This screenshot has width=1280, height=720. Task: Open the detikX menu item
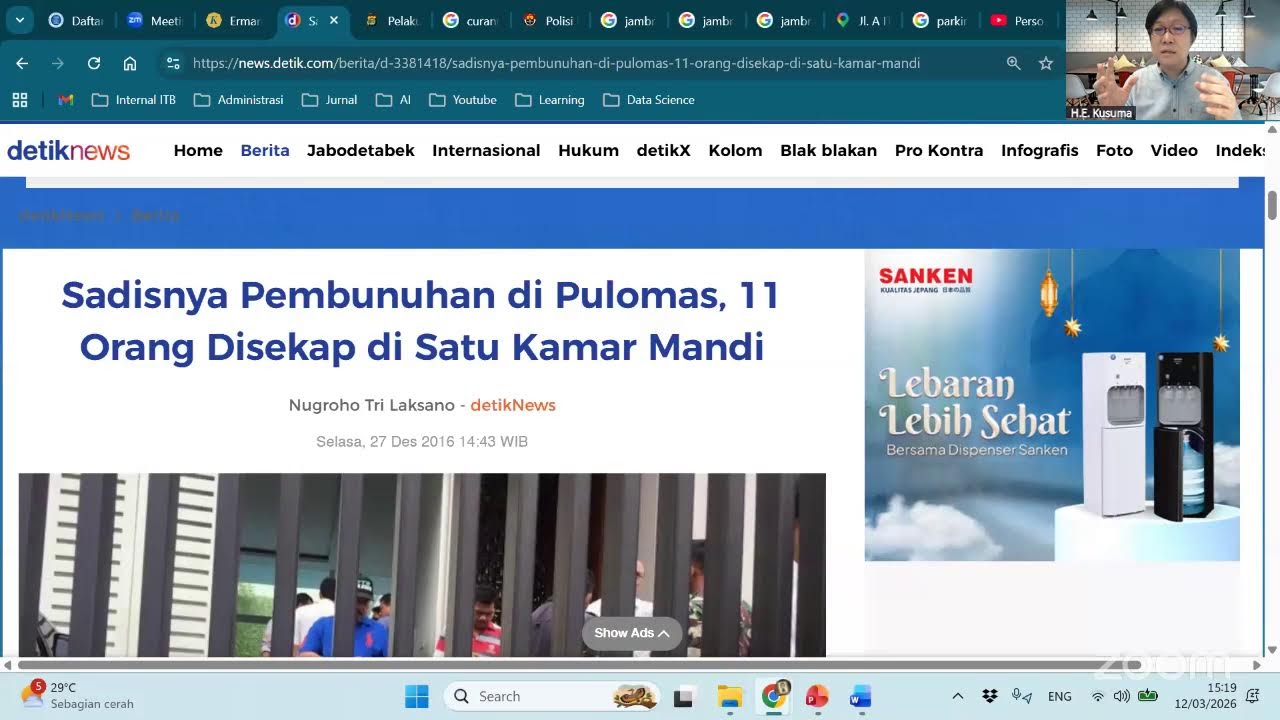(x=664, y=150)
